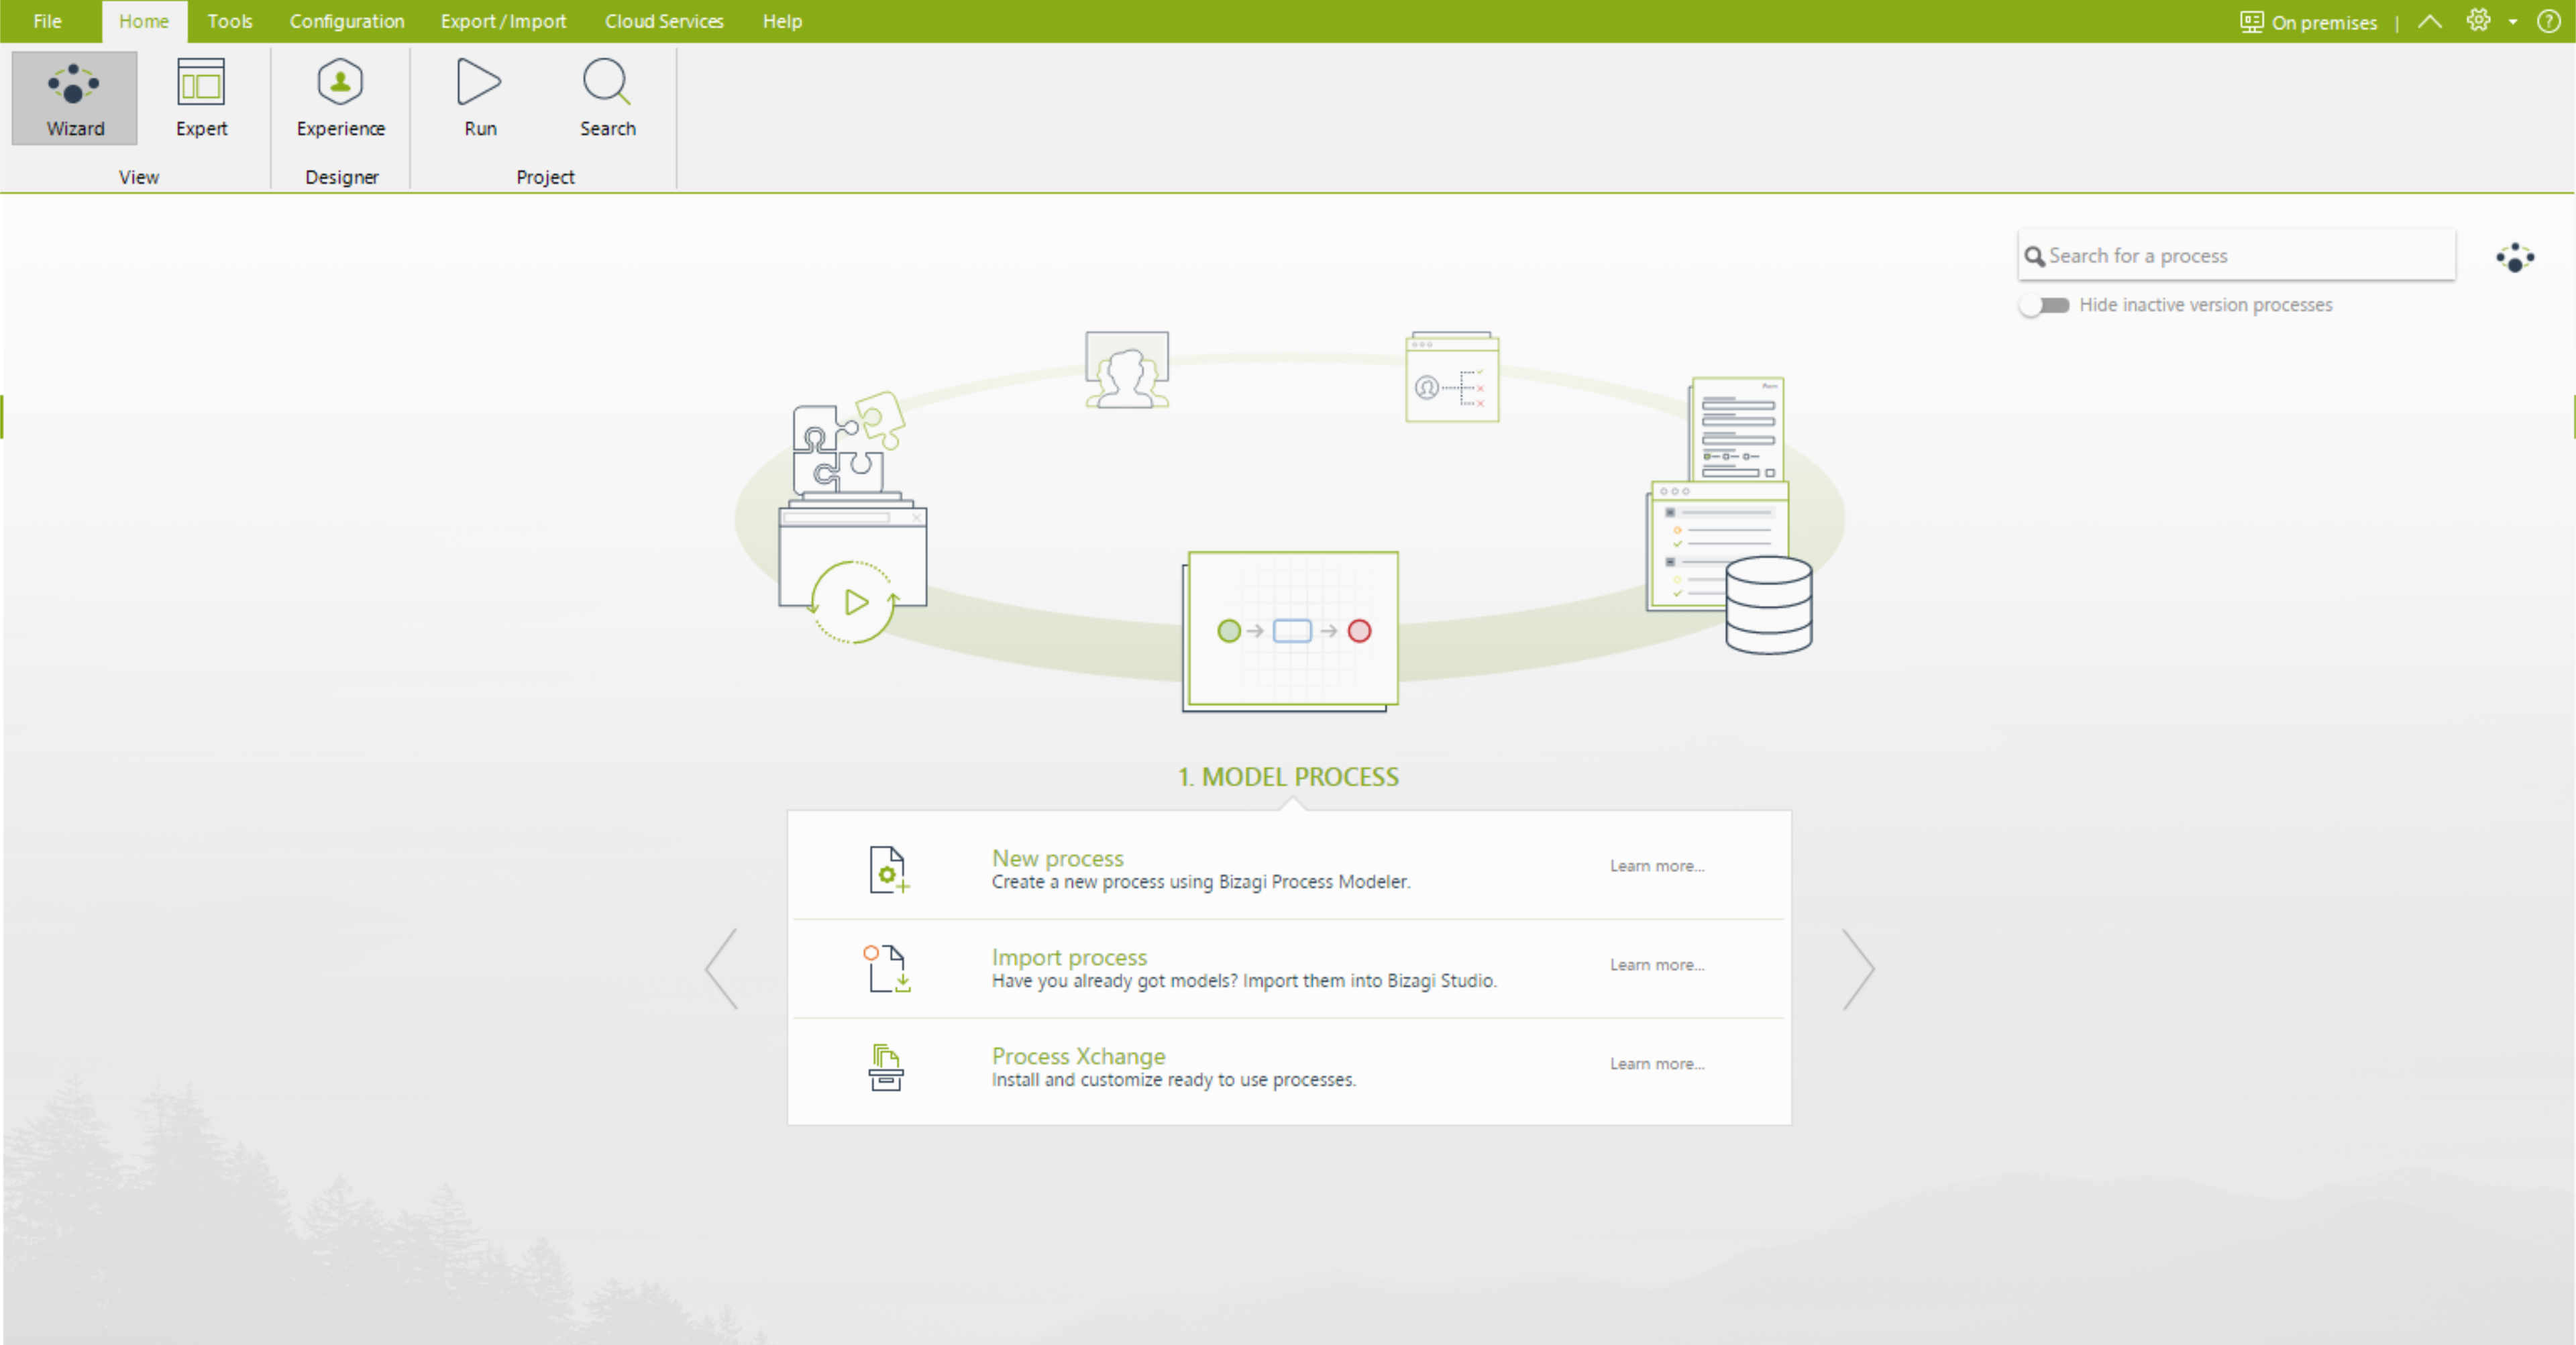Select the Business Rules step icon

click(1452, 377)
